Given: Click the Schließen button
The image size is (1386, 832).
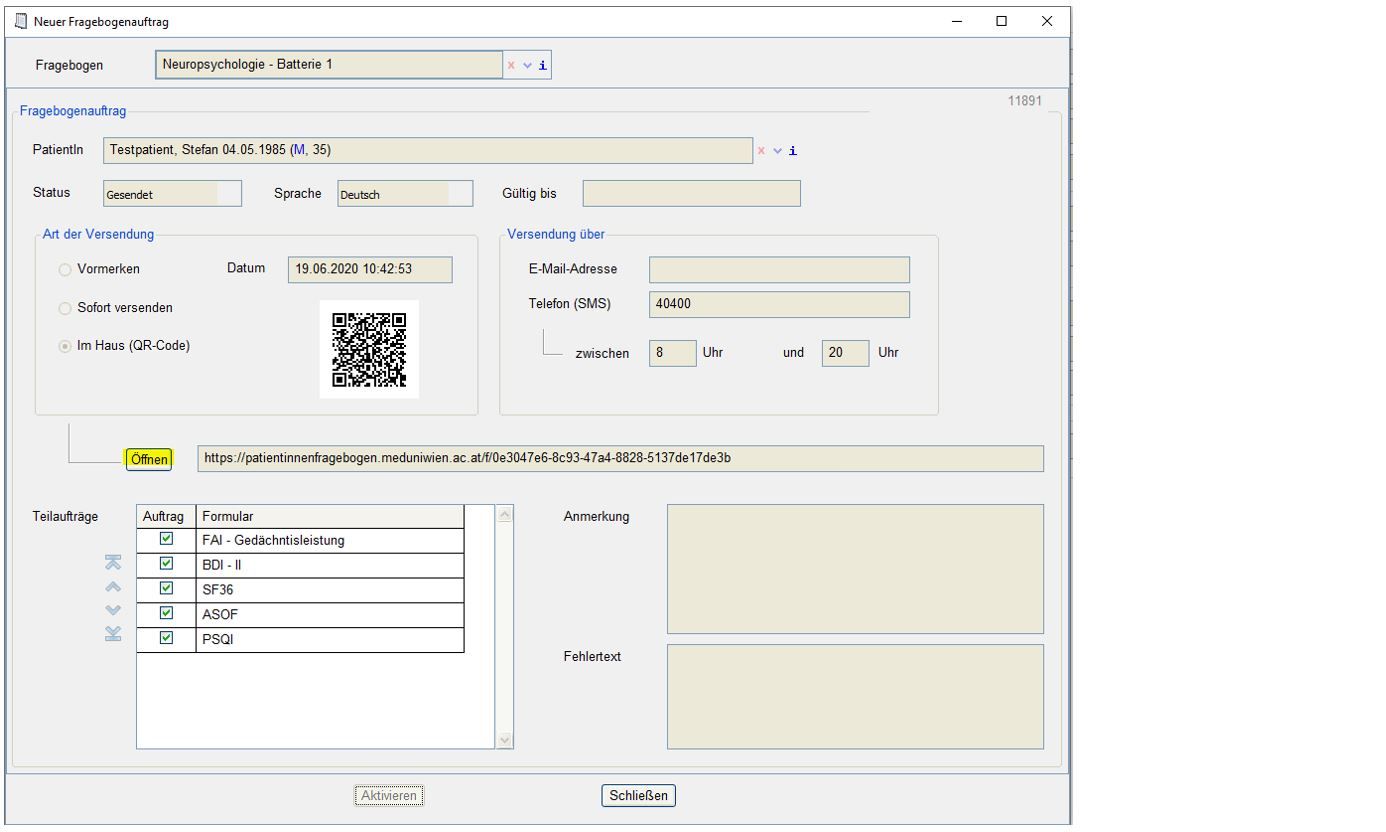Looking at the screenshot, I should point(639,796).
